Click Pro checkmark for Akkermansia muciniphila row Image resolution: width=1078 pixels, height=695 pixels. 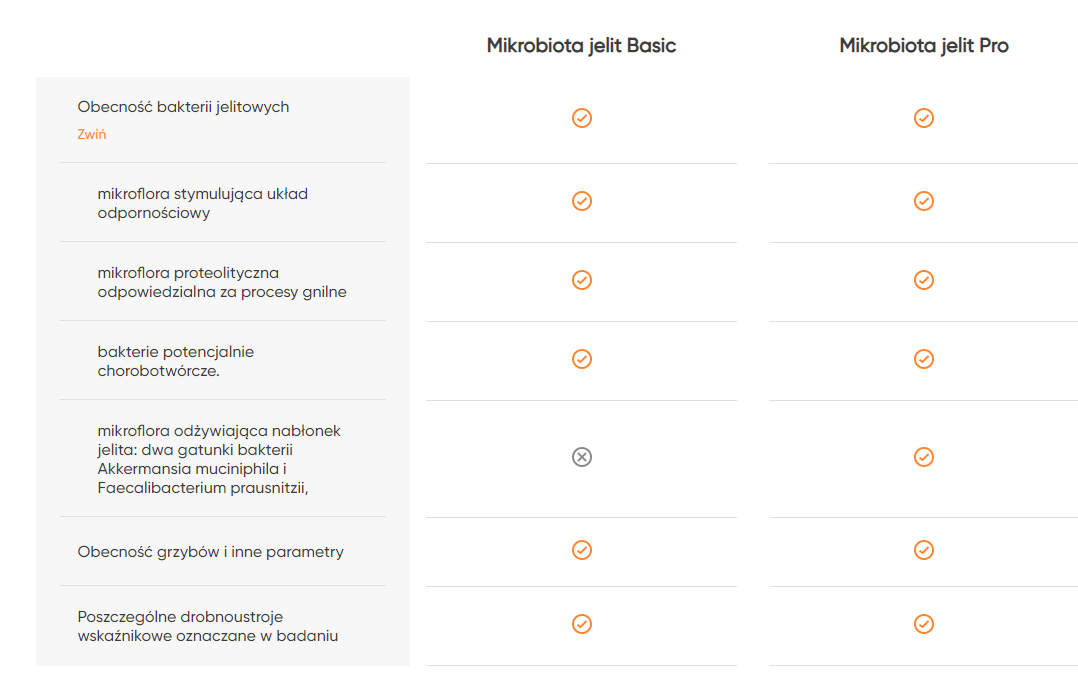(923, 457)
